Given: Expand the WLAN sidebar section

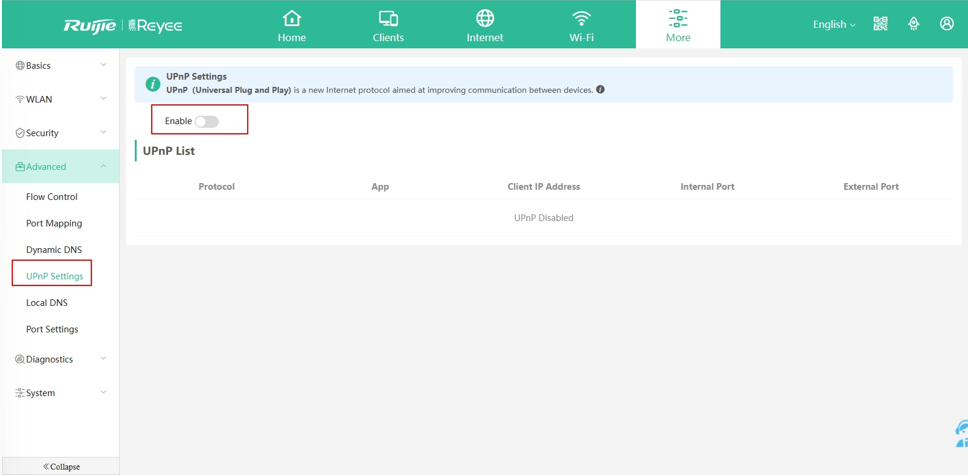Looking at the screenshot, I should click(x=60, y=100).
